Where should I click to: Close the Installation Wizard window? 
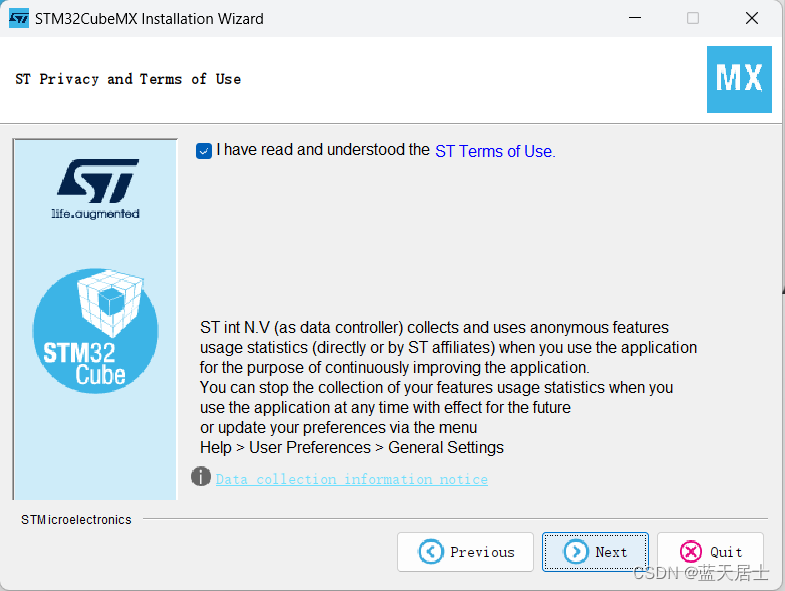[751, 18]
